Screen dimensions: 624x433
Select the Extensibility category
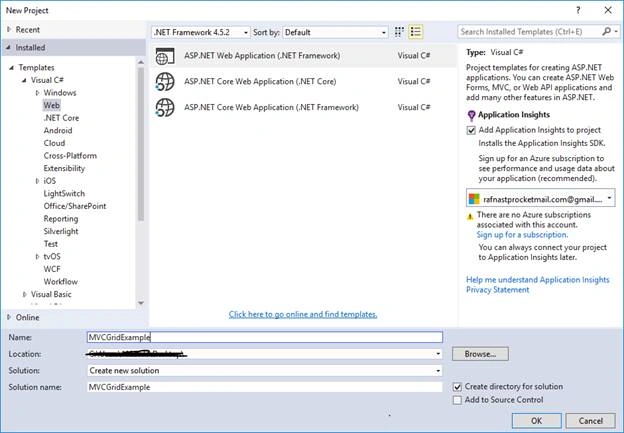click(64, 168)
